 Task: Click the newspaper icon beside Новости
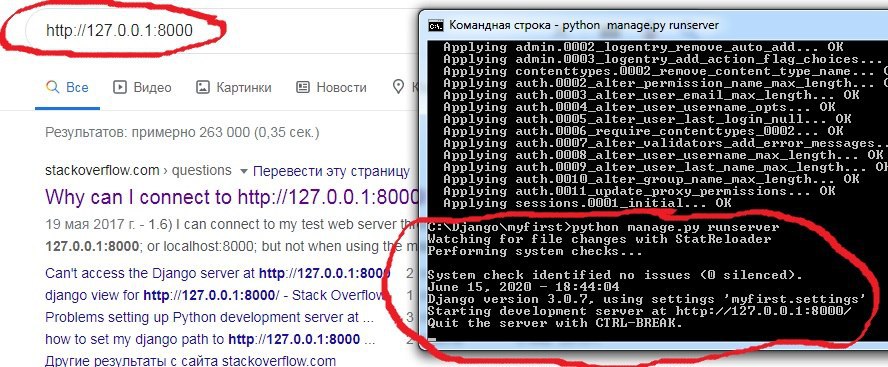tap(303, 87)
